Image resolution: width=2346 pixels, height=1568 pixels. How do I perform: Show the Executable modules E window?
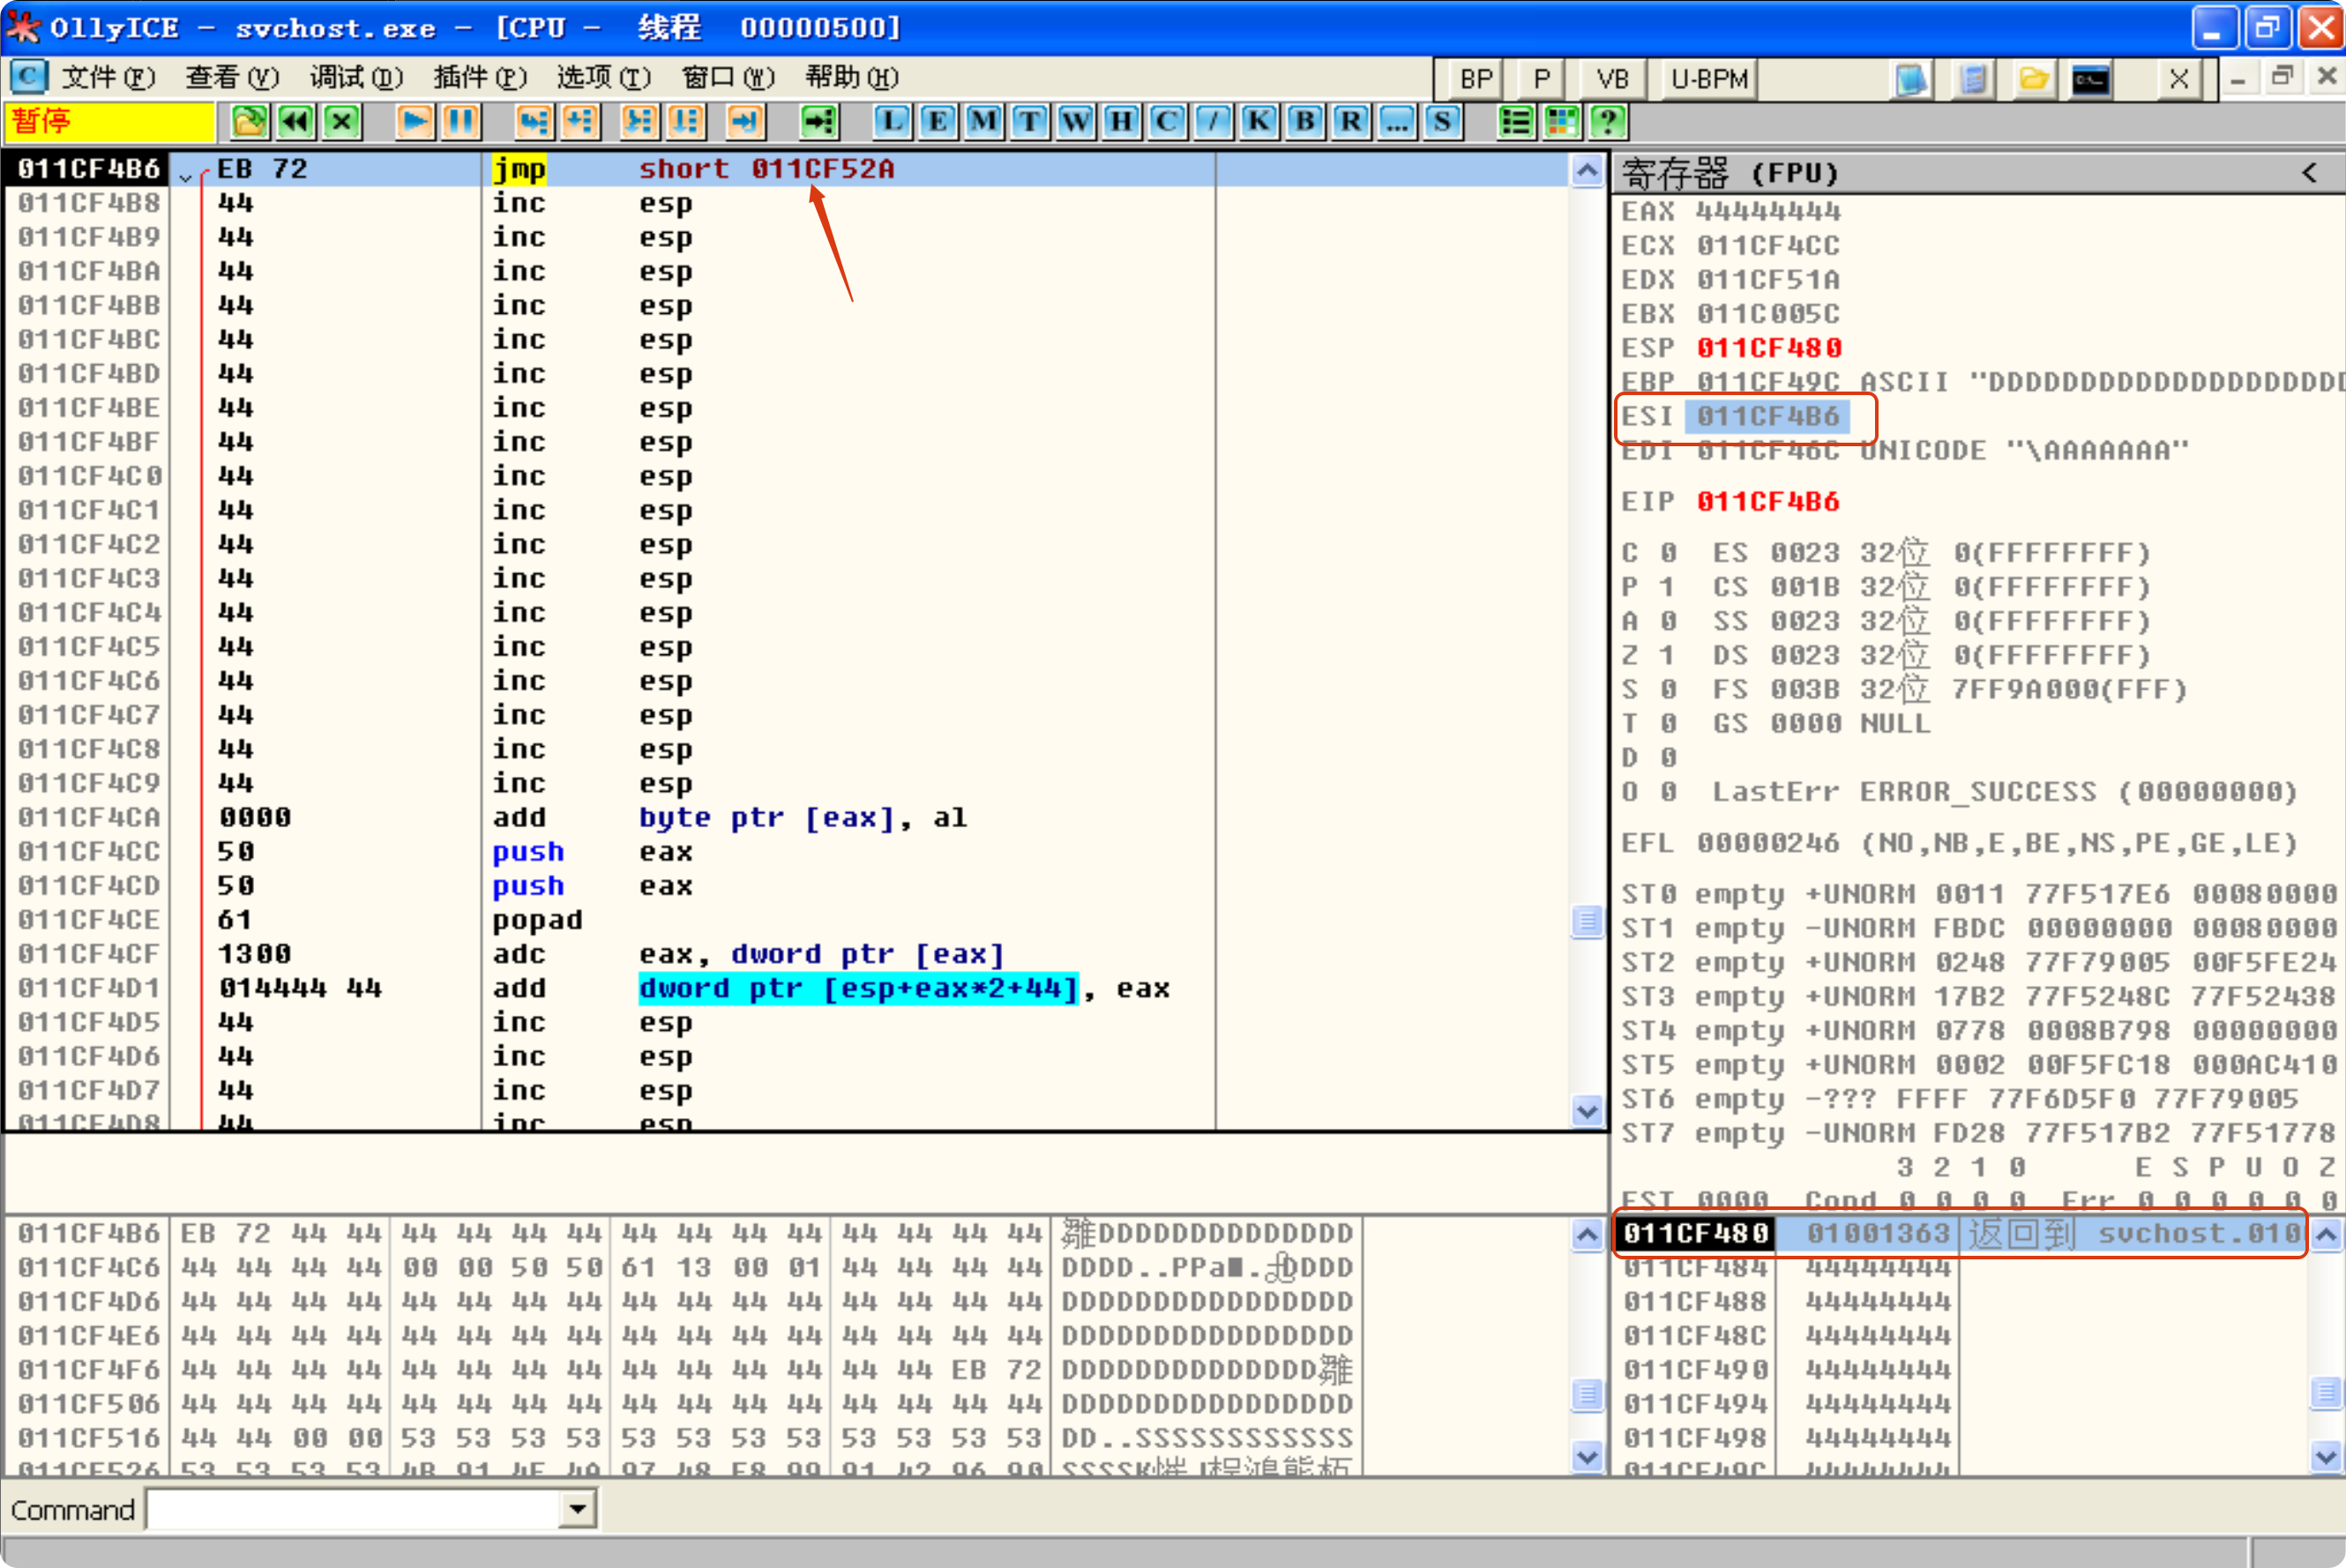(937, 122)
